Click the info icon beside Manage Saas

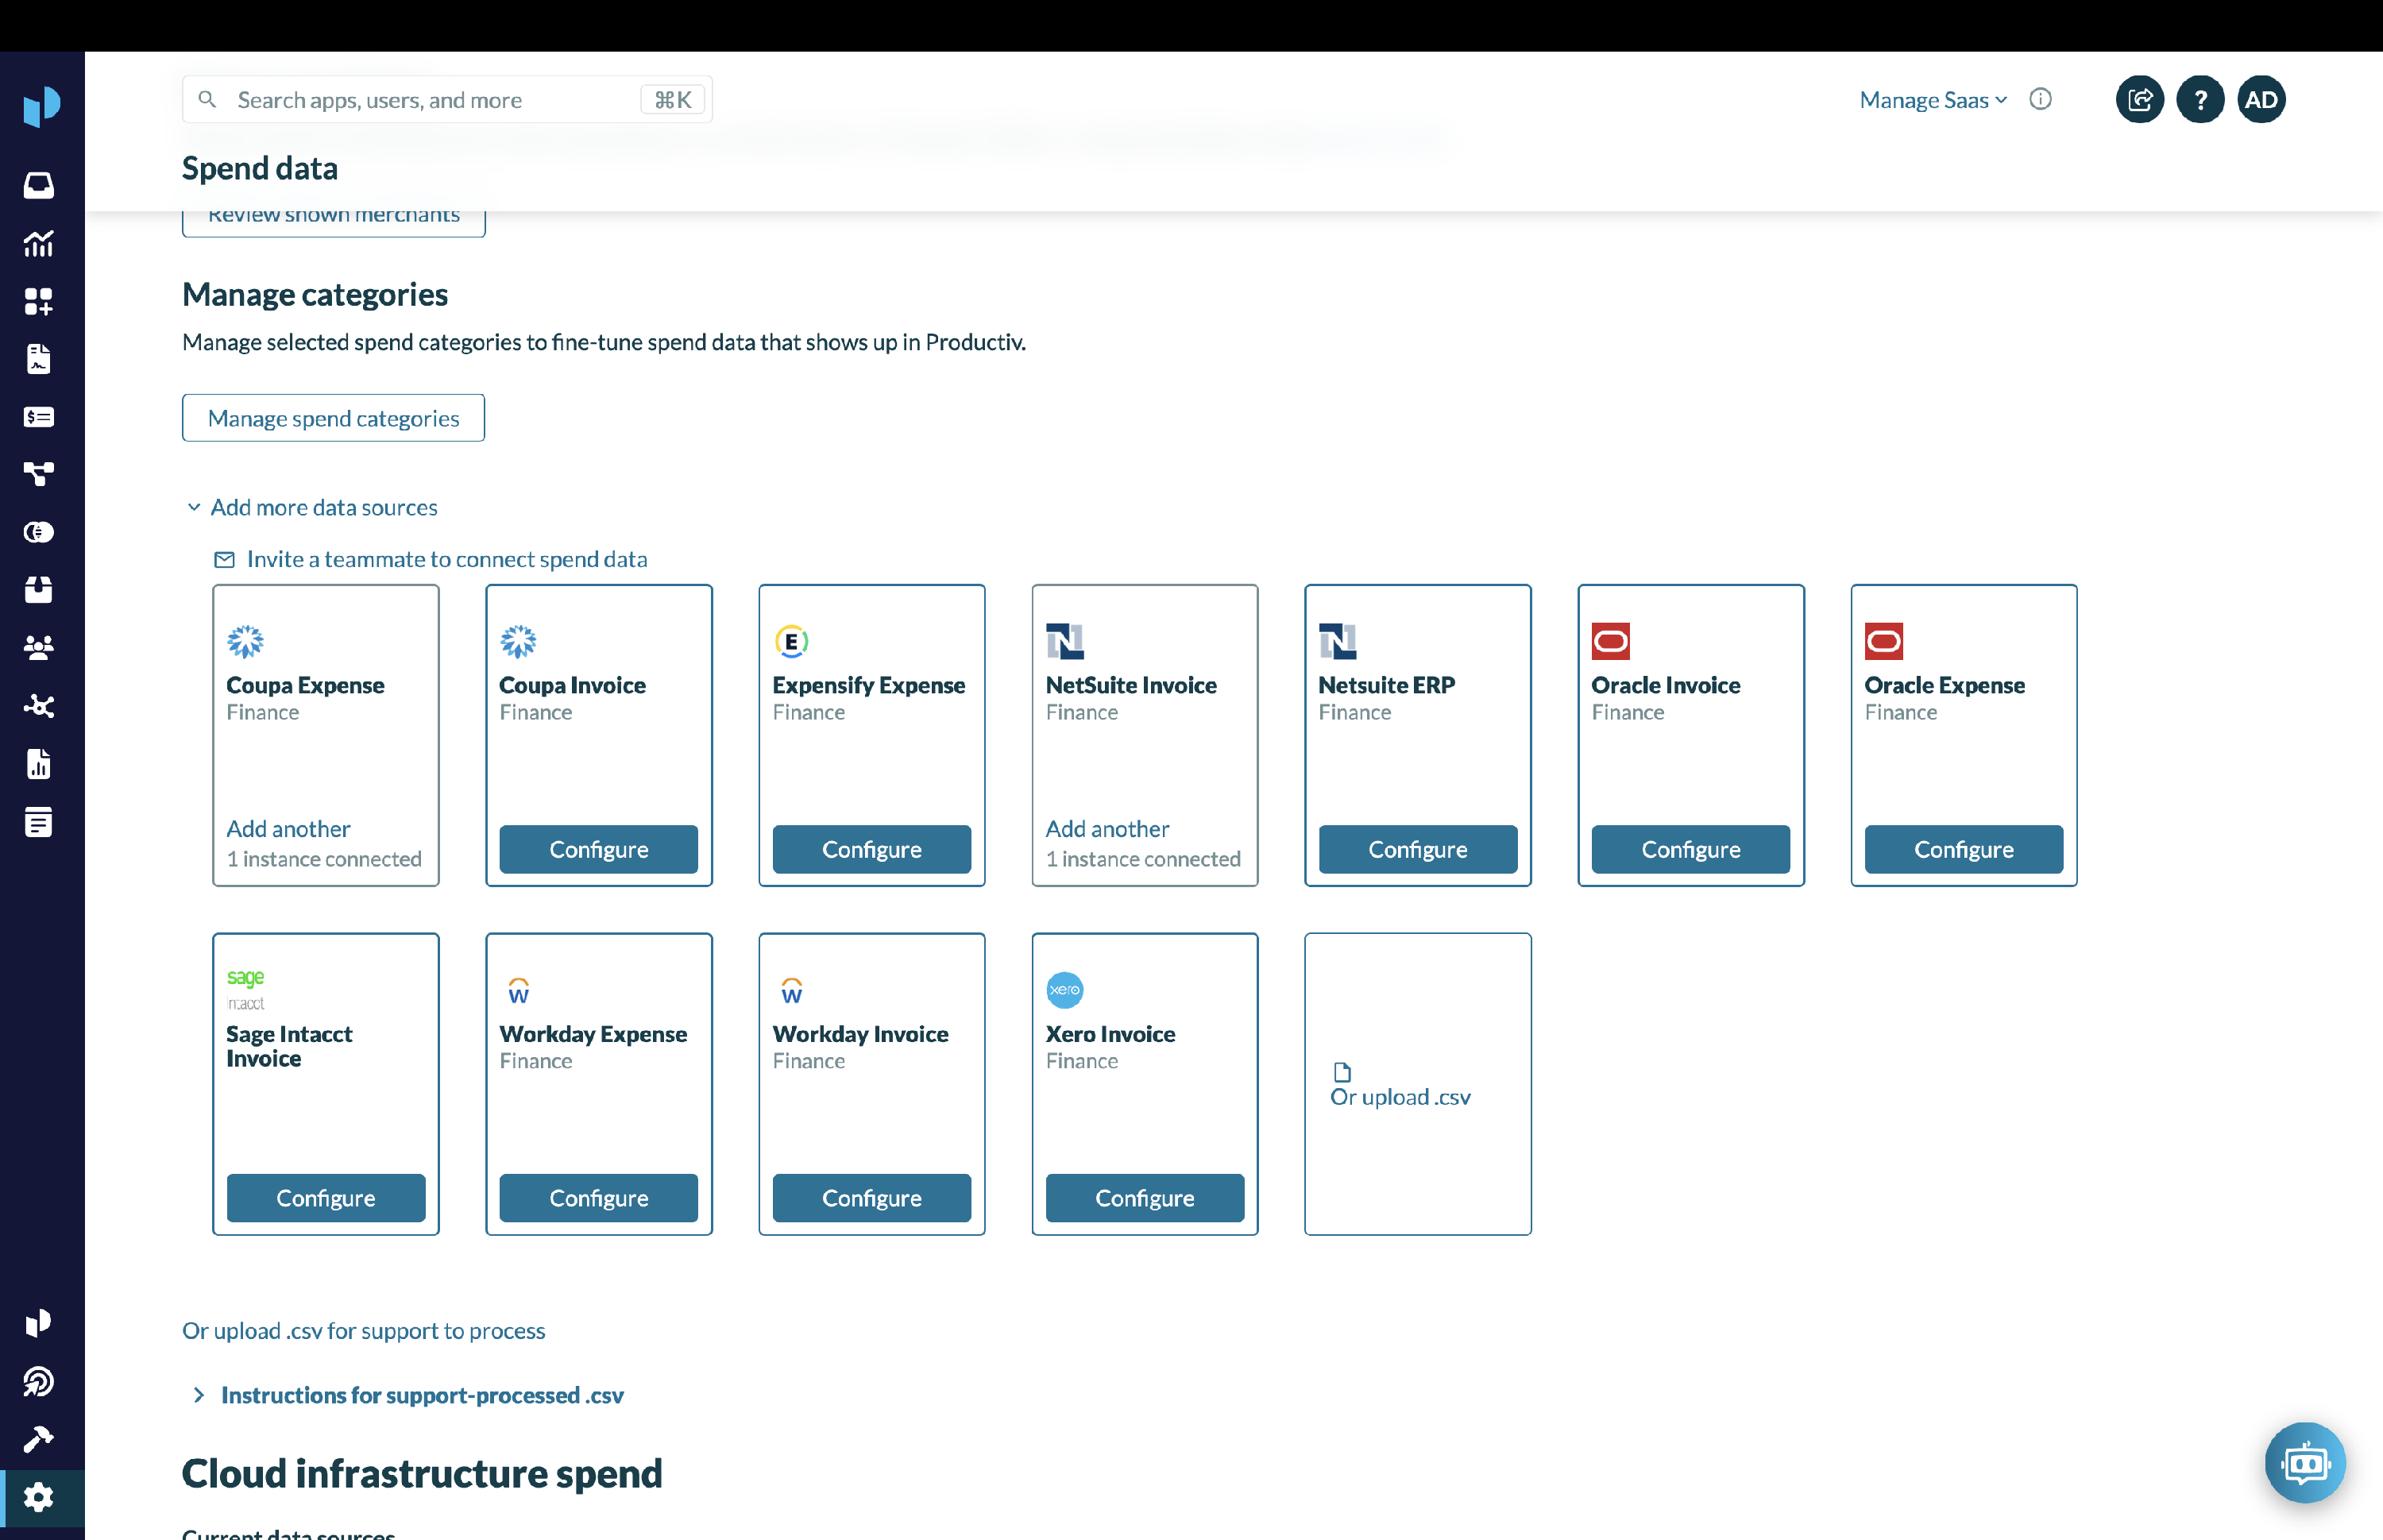[x=2040, y=99]
